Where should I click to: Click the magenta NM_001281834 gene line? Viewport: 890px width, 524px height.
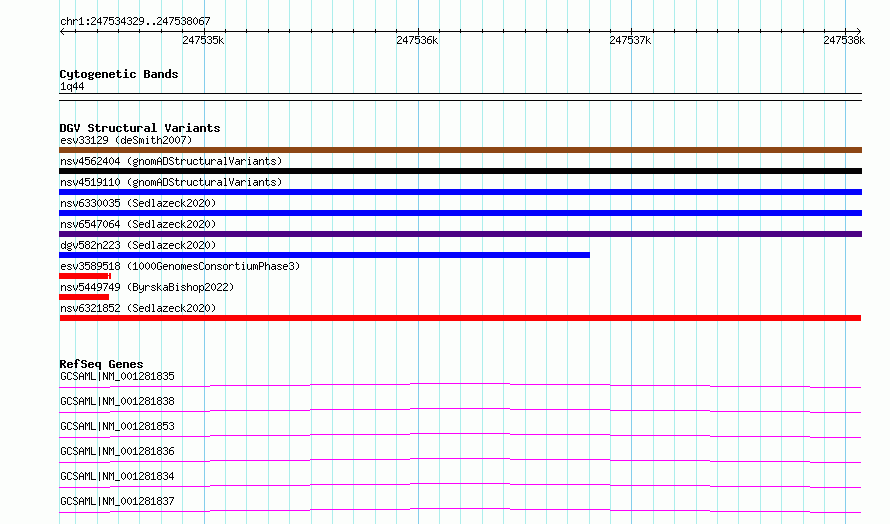[x=460, y=484]
